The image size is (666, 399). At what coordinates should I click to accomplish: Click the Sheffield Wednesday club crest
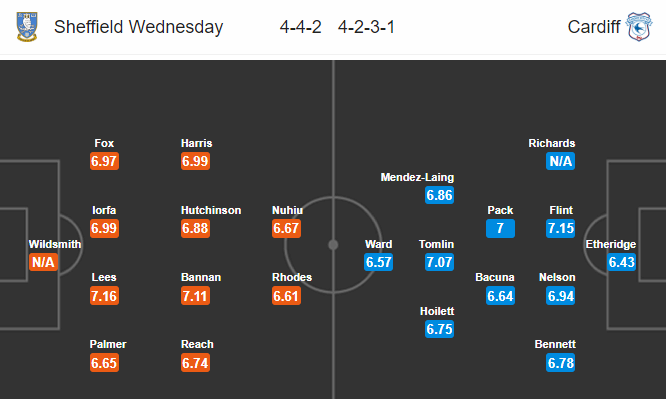coord(27,27)
